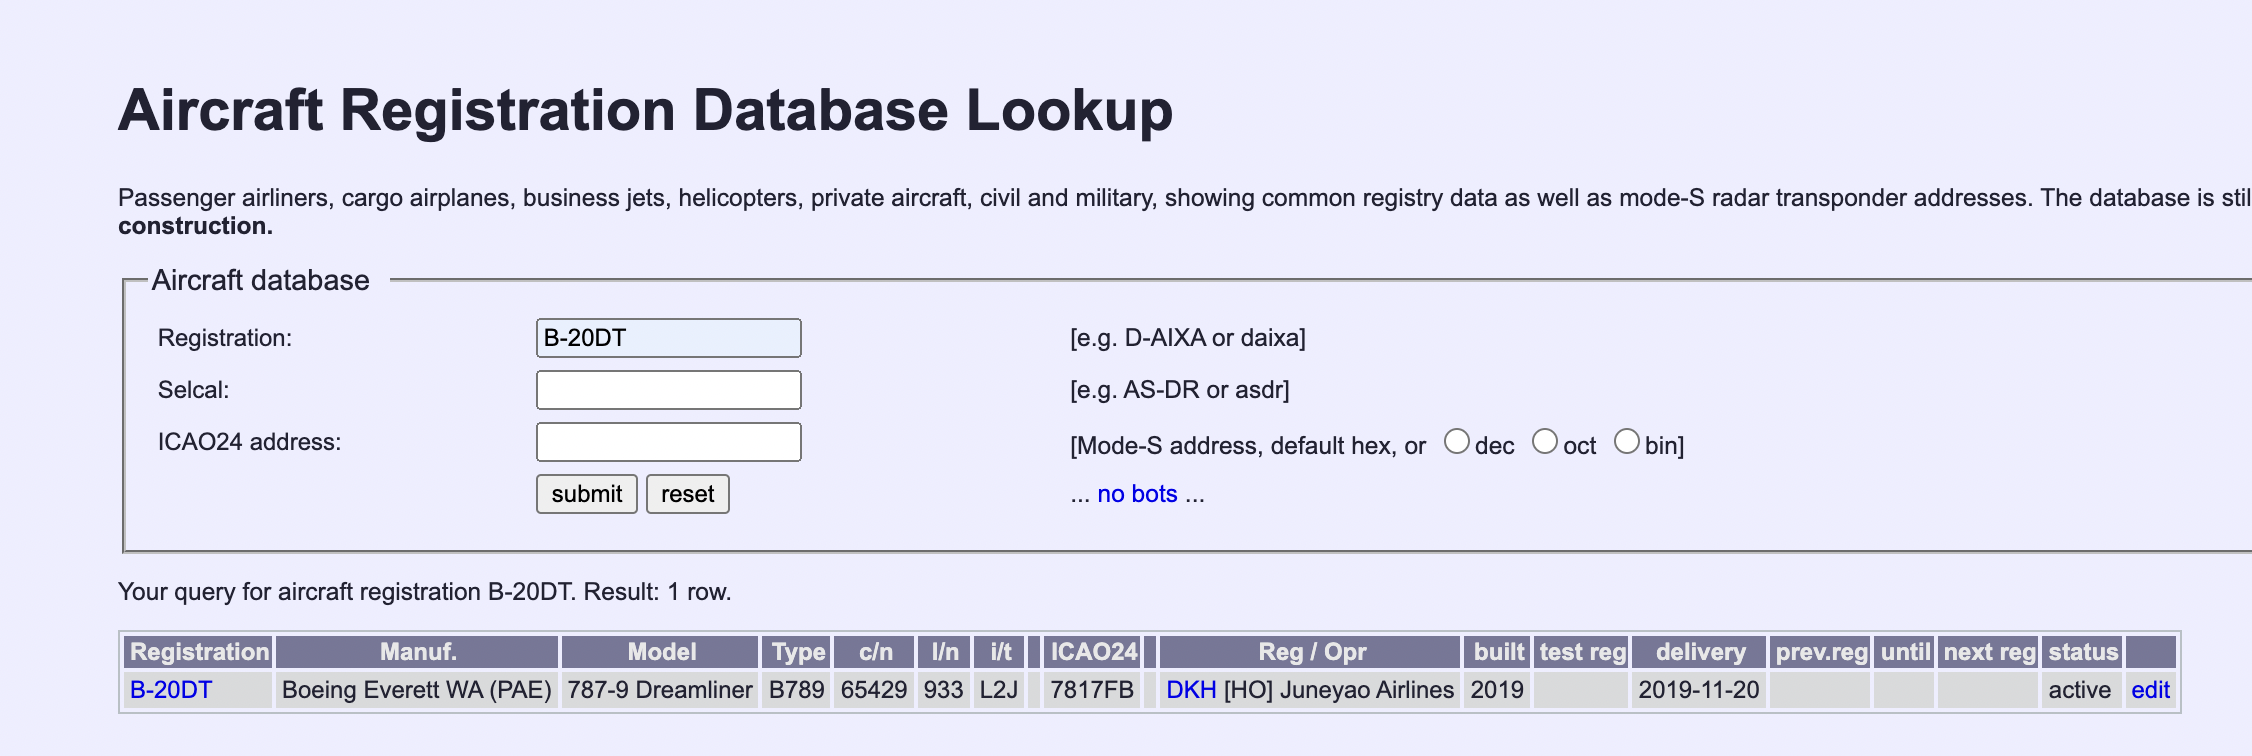Click the ICAO24 column header
Screen dimensions: 2252x756
pos(1093,652)
